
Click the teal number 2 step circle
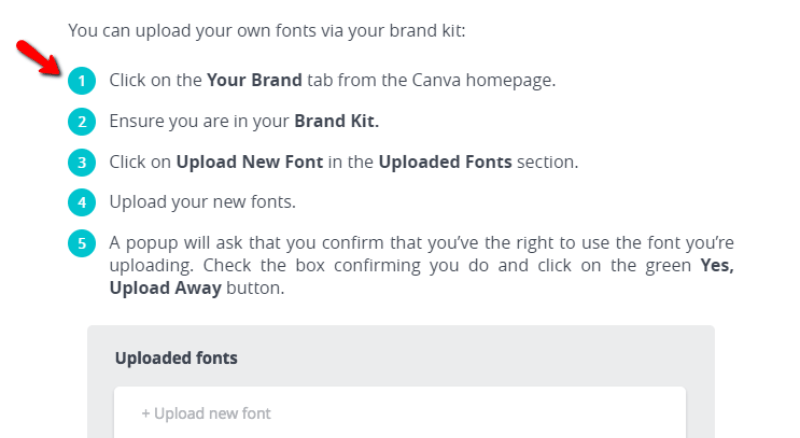pyautogui.click(x=81, y=122)
